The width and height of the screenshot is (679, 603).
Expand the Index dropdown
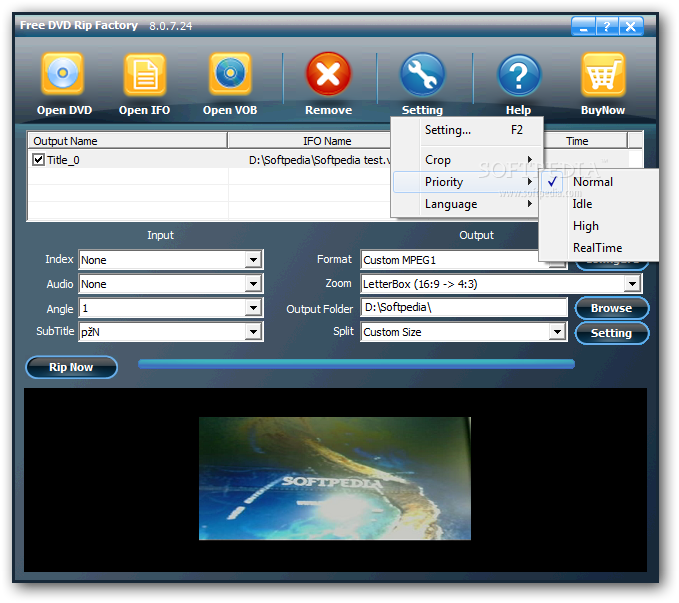pyautogui.click(x=253, y=260)
